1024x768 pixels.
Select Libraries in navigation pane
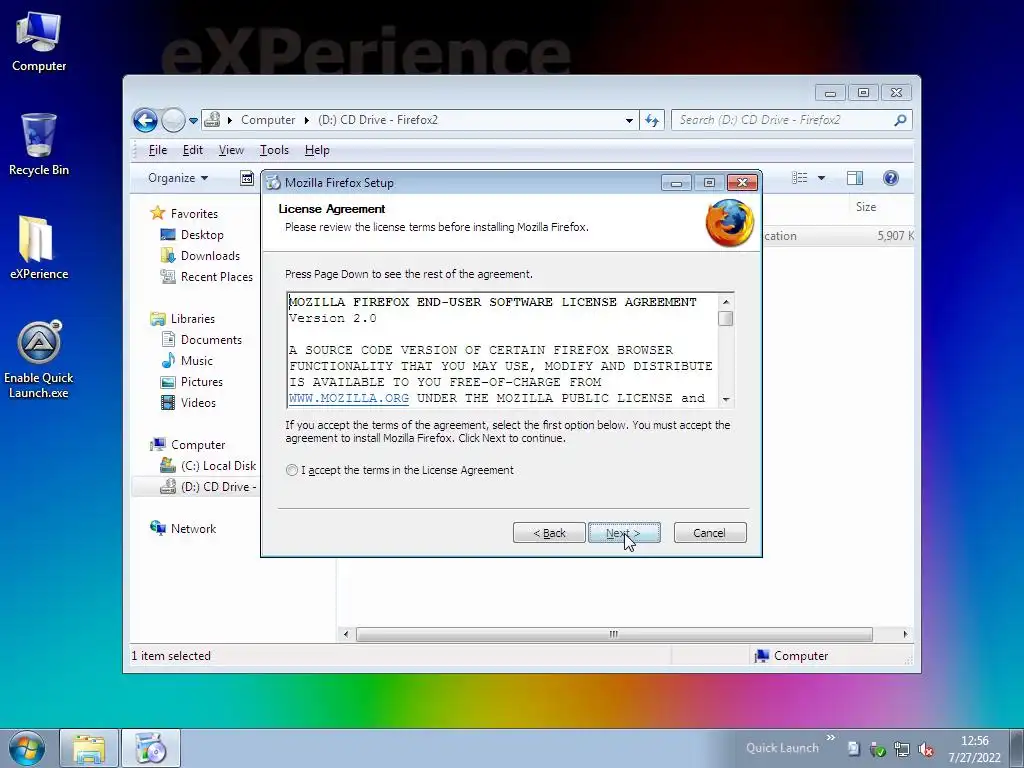point(192,319)
